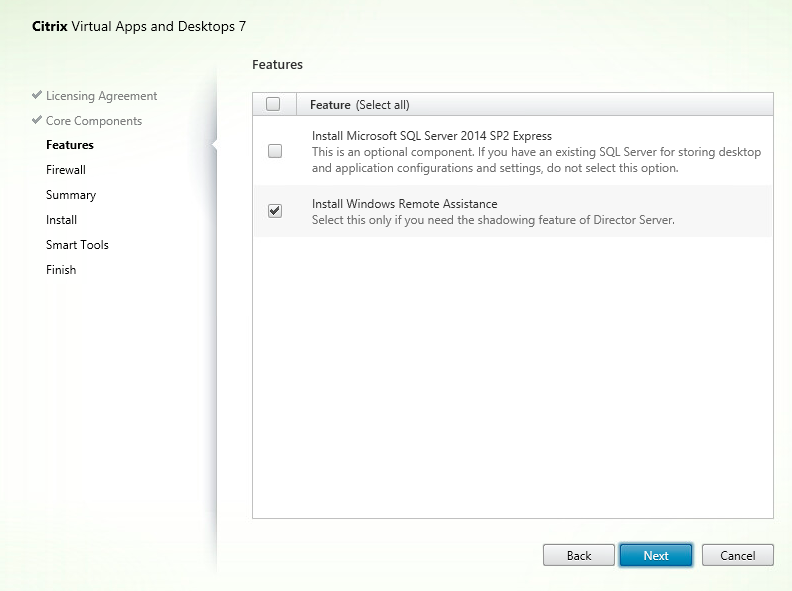Uncheck the Install Windows Remote Assistance checkbox
Viewport: 792px width, 591px height.
point(275,211)
